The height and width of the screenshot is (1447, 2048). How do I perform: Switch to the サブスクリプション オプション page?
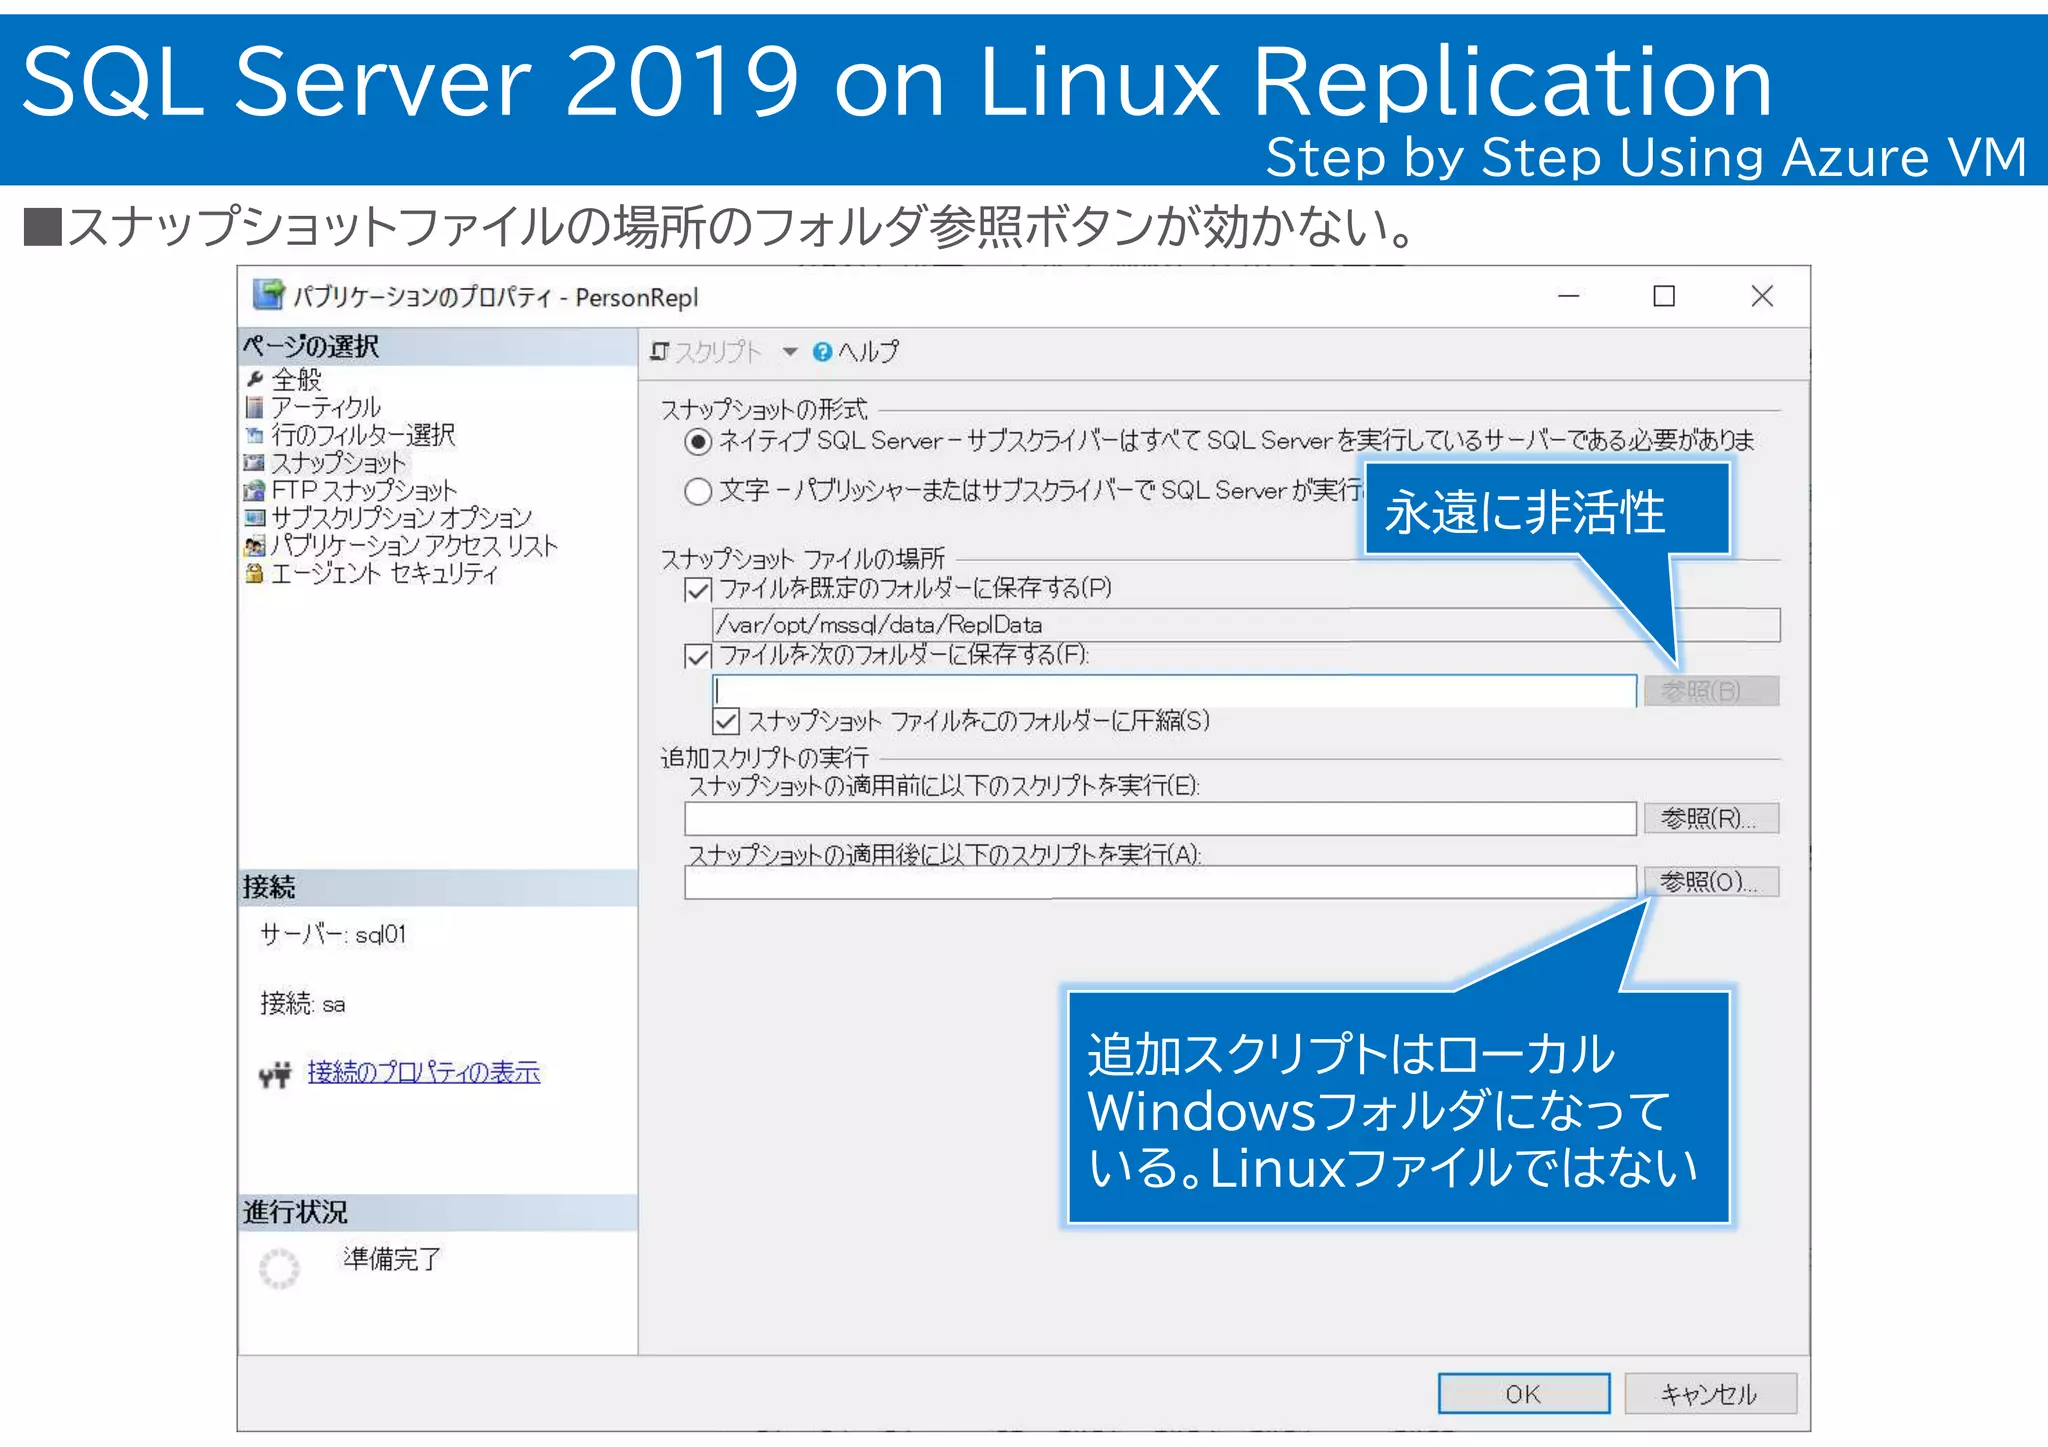402,518
